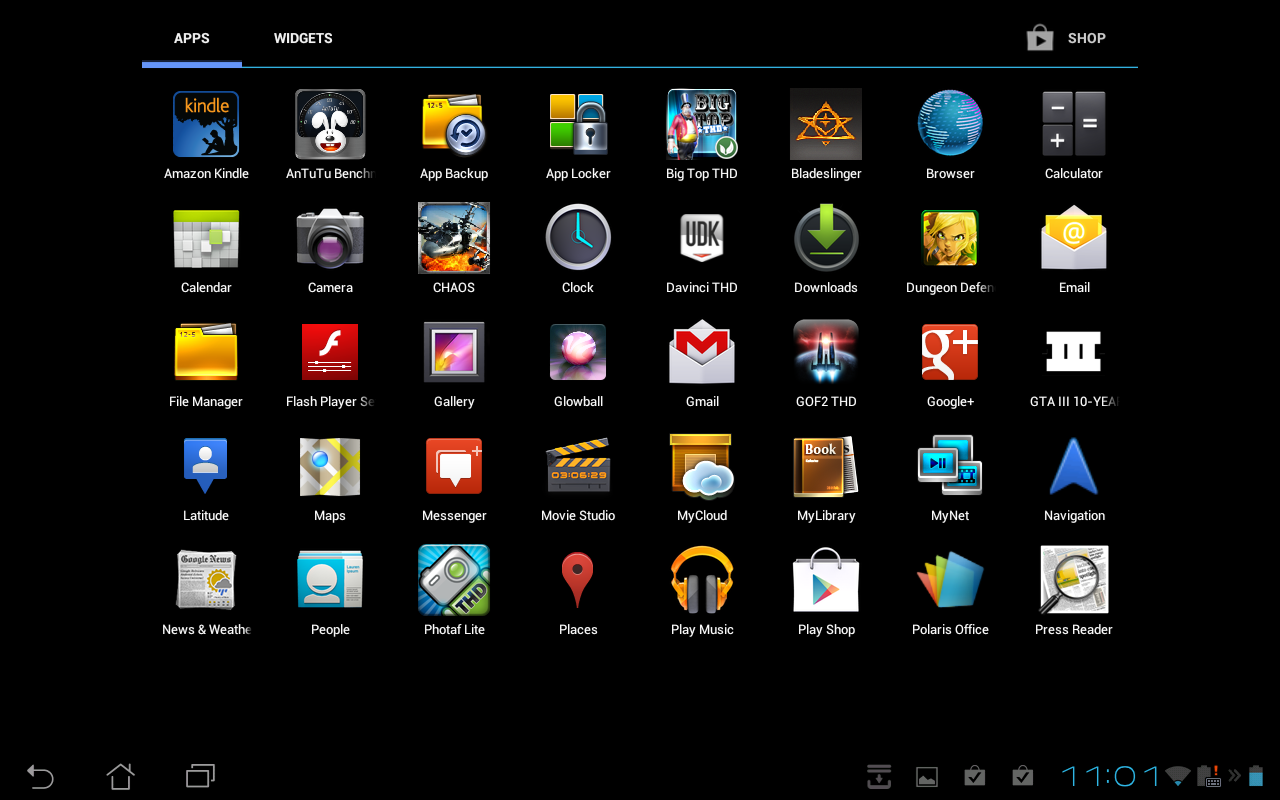Go to the Home screen button

click(x=120, y=775)
